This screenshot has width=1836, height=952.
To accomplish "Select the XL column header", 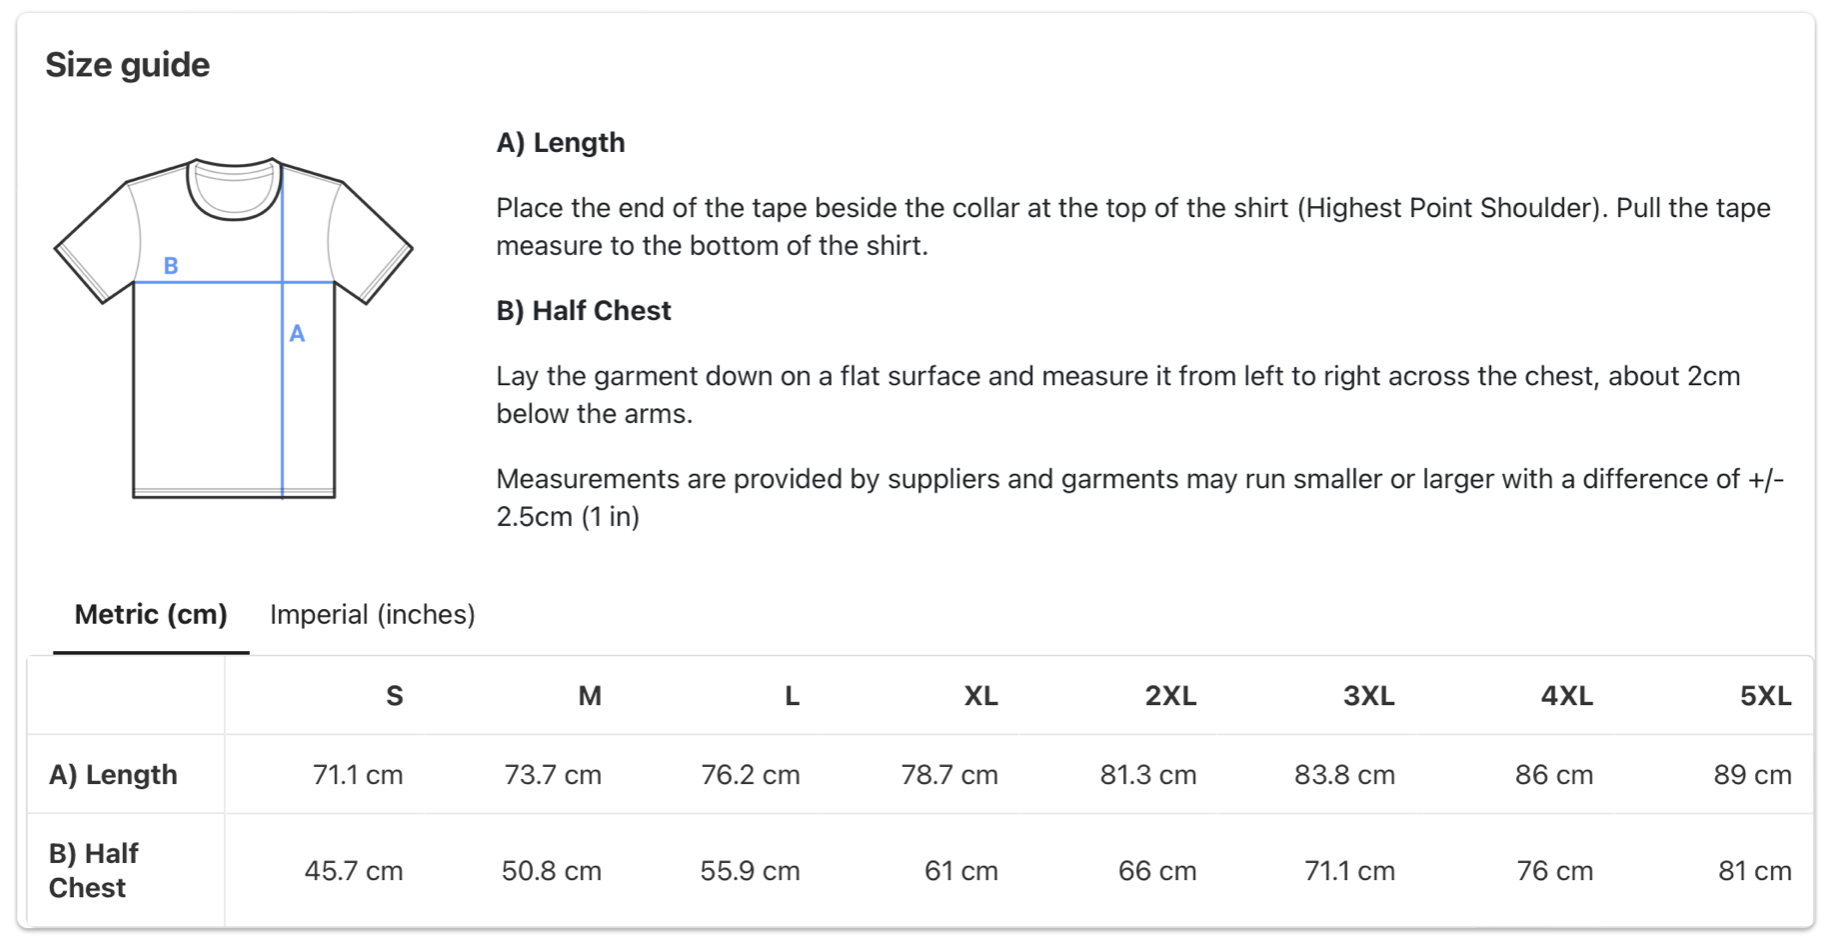I will point(981,696).
